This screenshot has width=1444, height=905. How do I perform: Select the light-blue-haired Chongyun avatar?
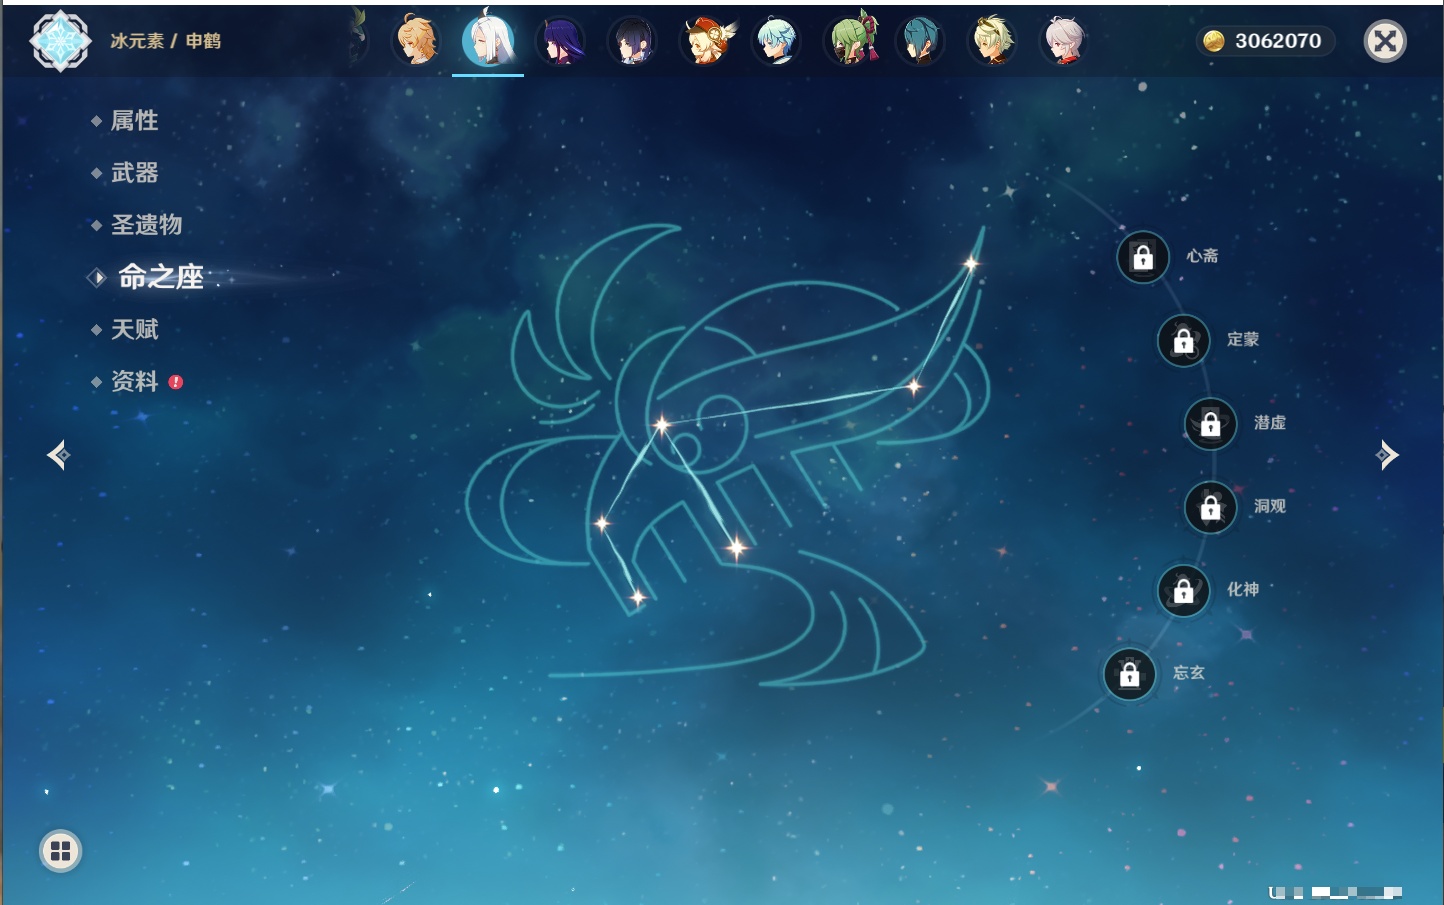(777, 41)
